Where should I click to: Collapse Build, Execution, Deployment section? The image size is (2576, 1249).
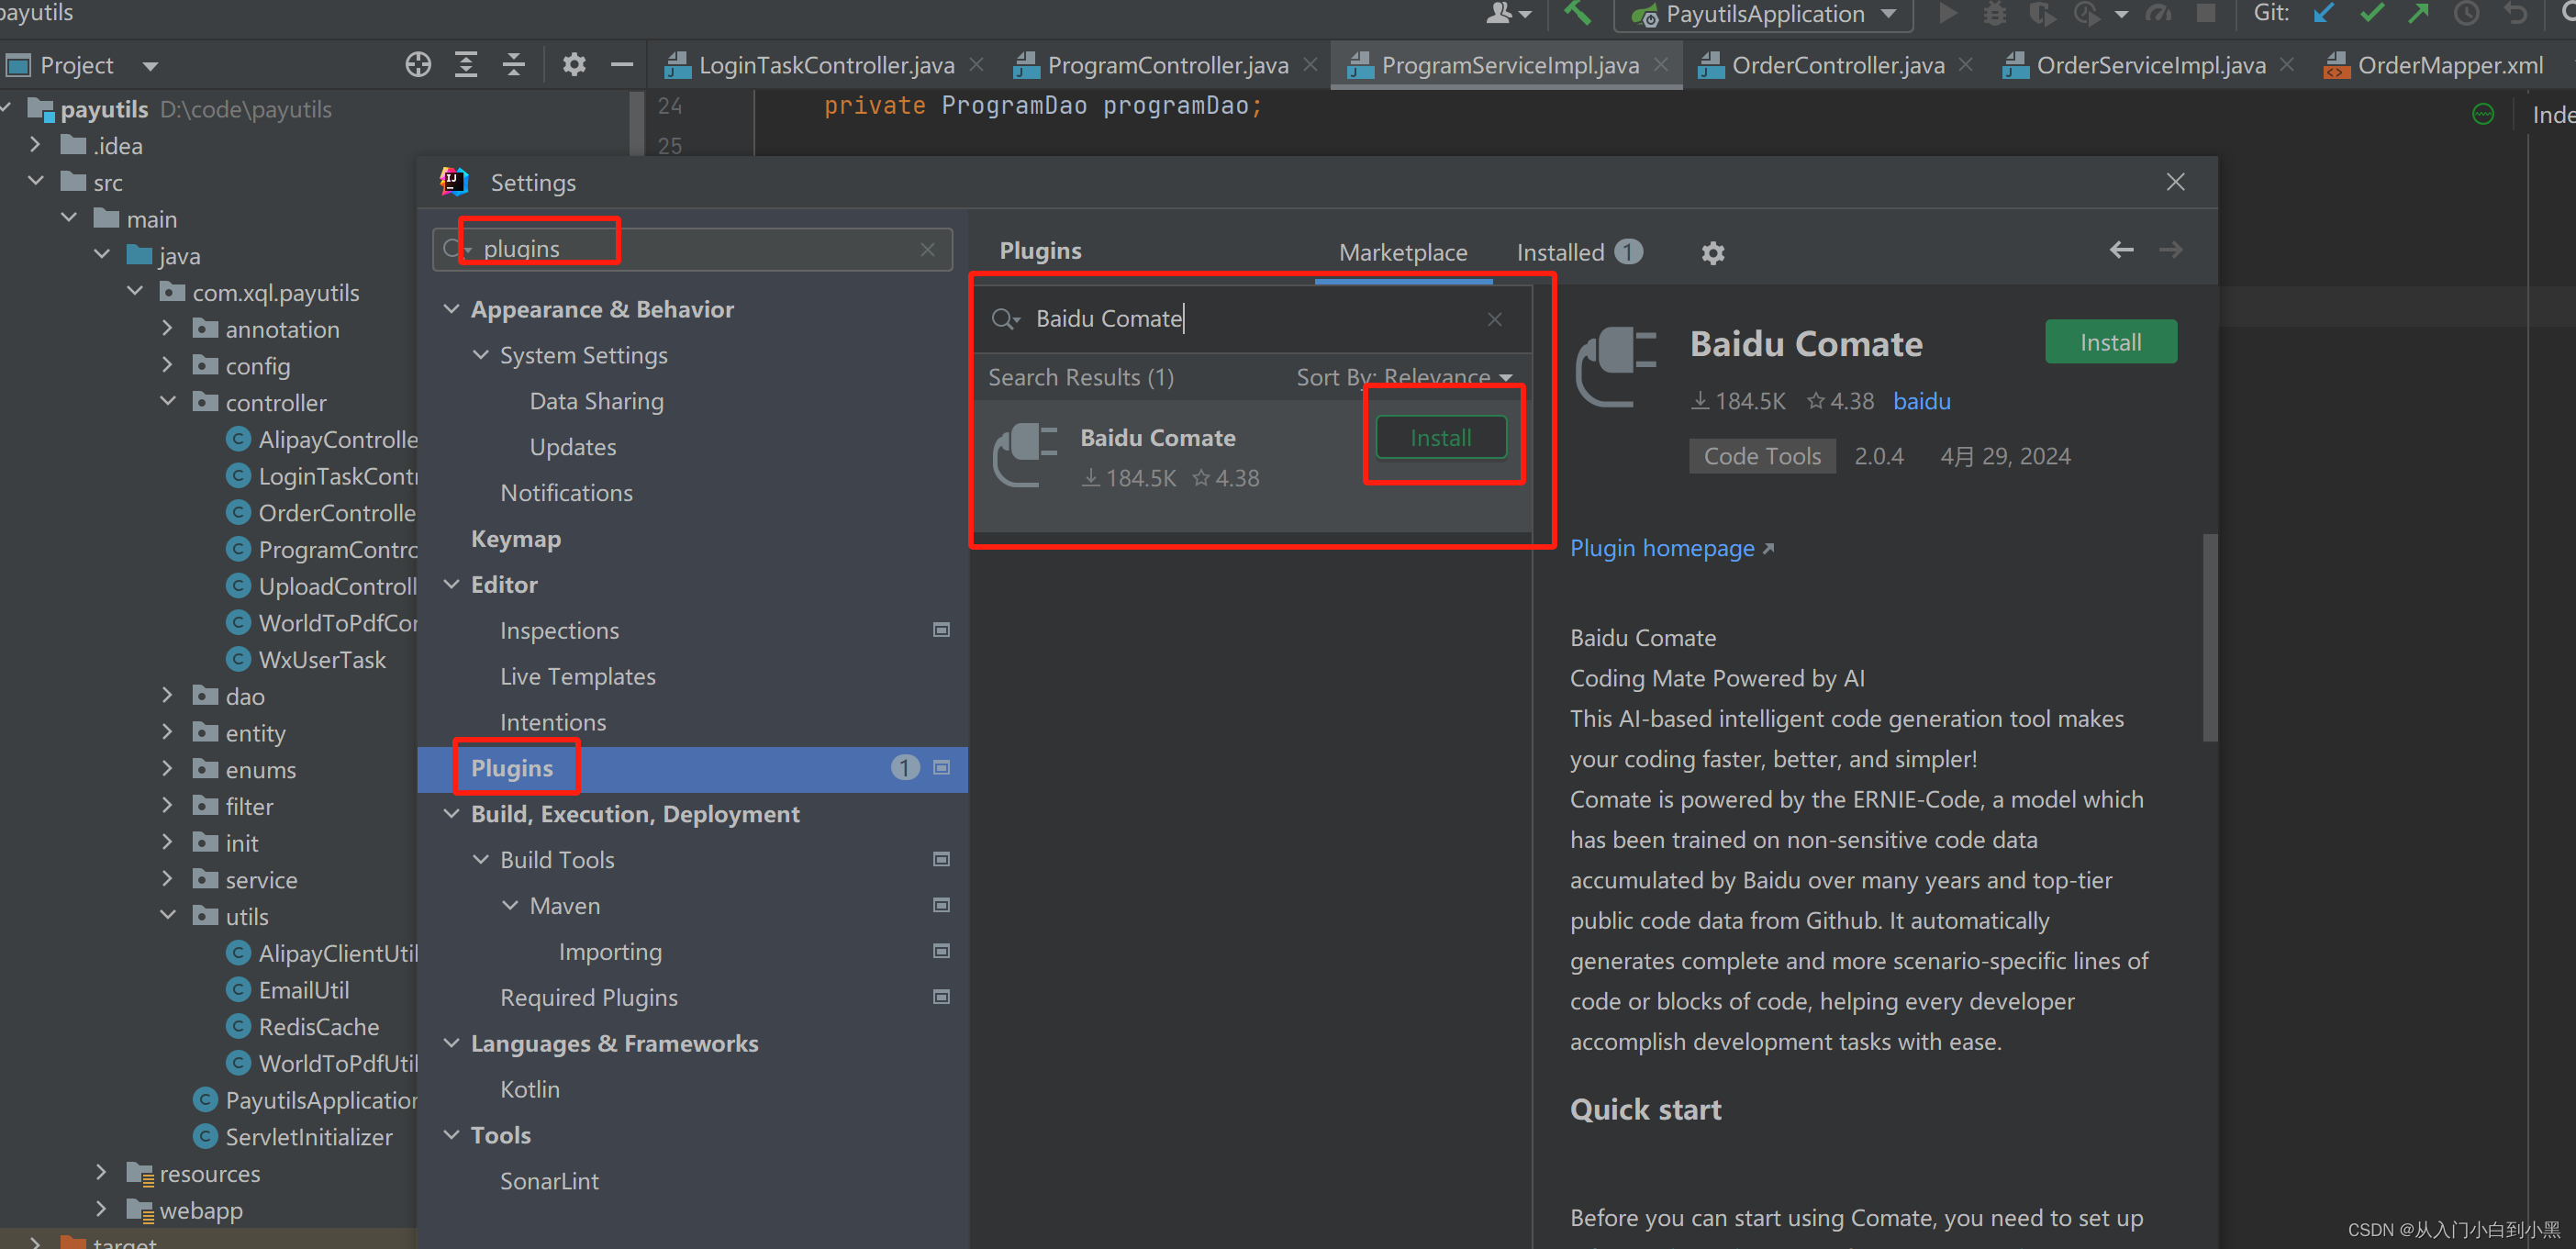click(x=452, y=814)
